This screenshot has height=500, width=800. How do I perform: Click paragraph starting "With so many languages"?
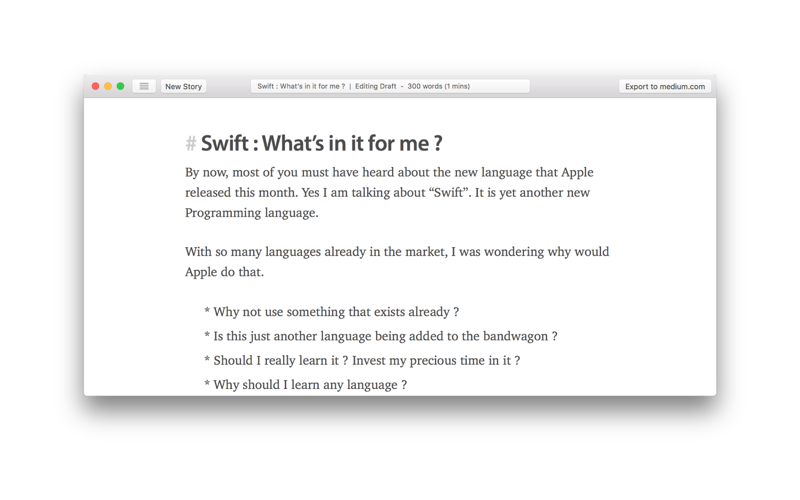[x=397, y=262]
